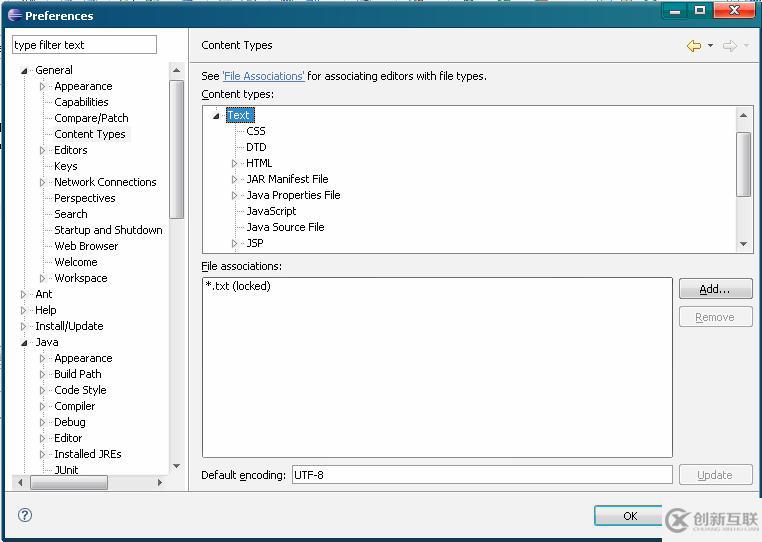Open the 'File Associations' link

(264, 76)
